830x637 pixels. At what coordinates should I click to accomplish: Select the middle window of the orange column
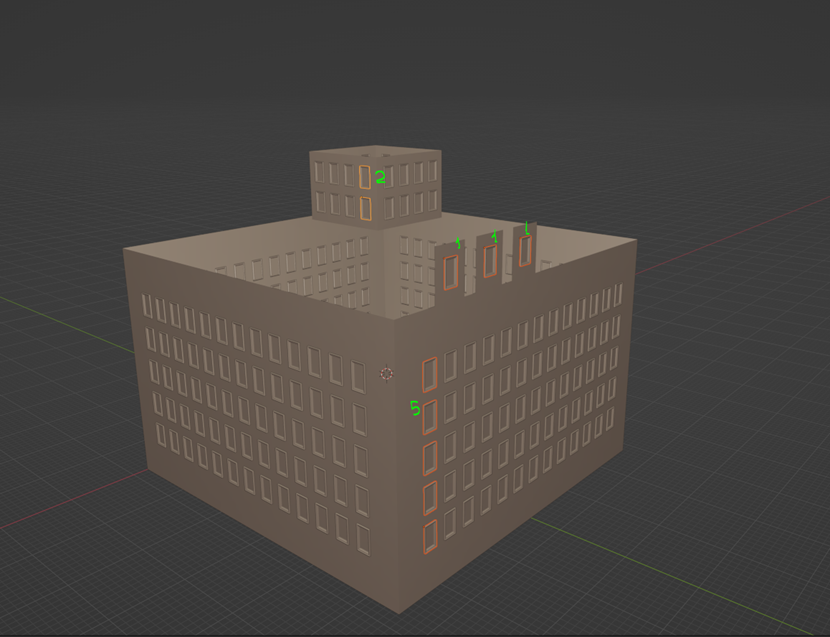pos(430,457)
